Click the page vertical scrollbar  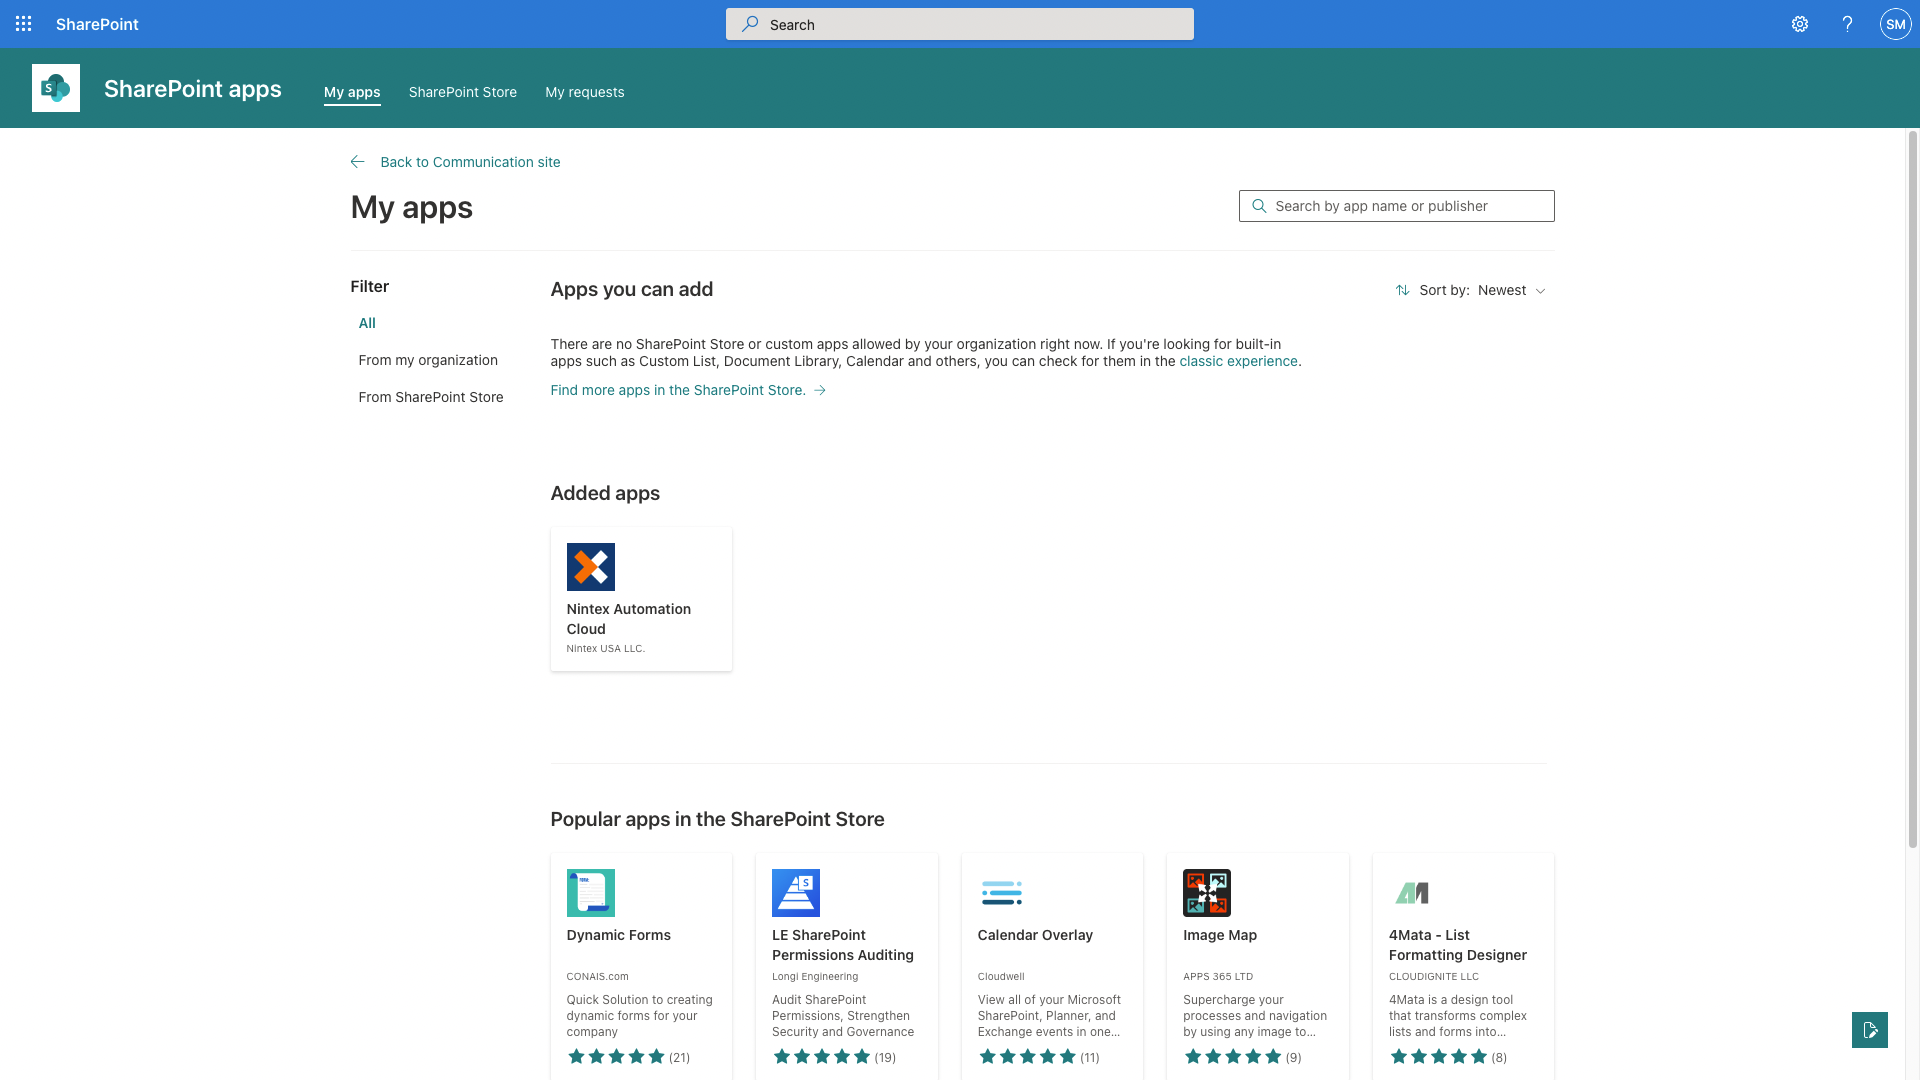(x=1913, y=490)
